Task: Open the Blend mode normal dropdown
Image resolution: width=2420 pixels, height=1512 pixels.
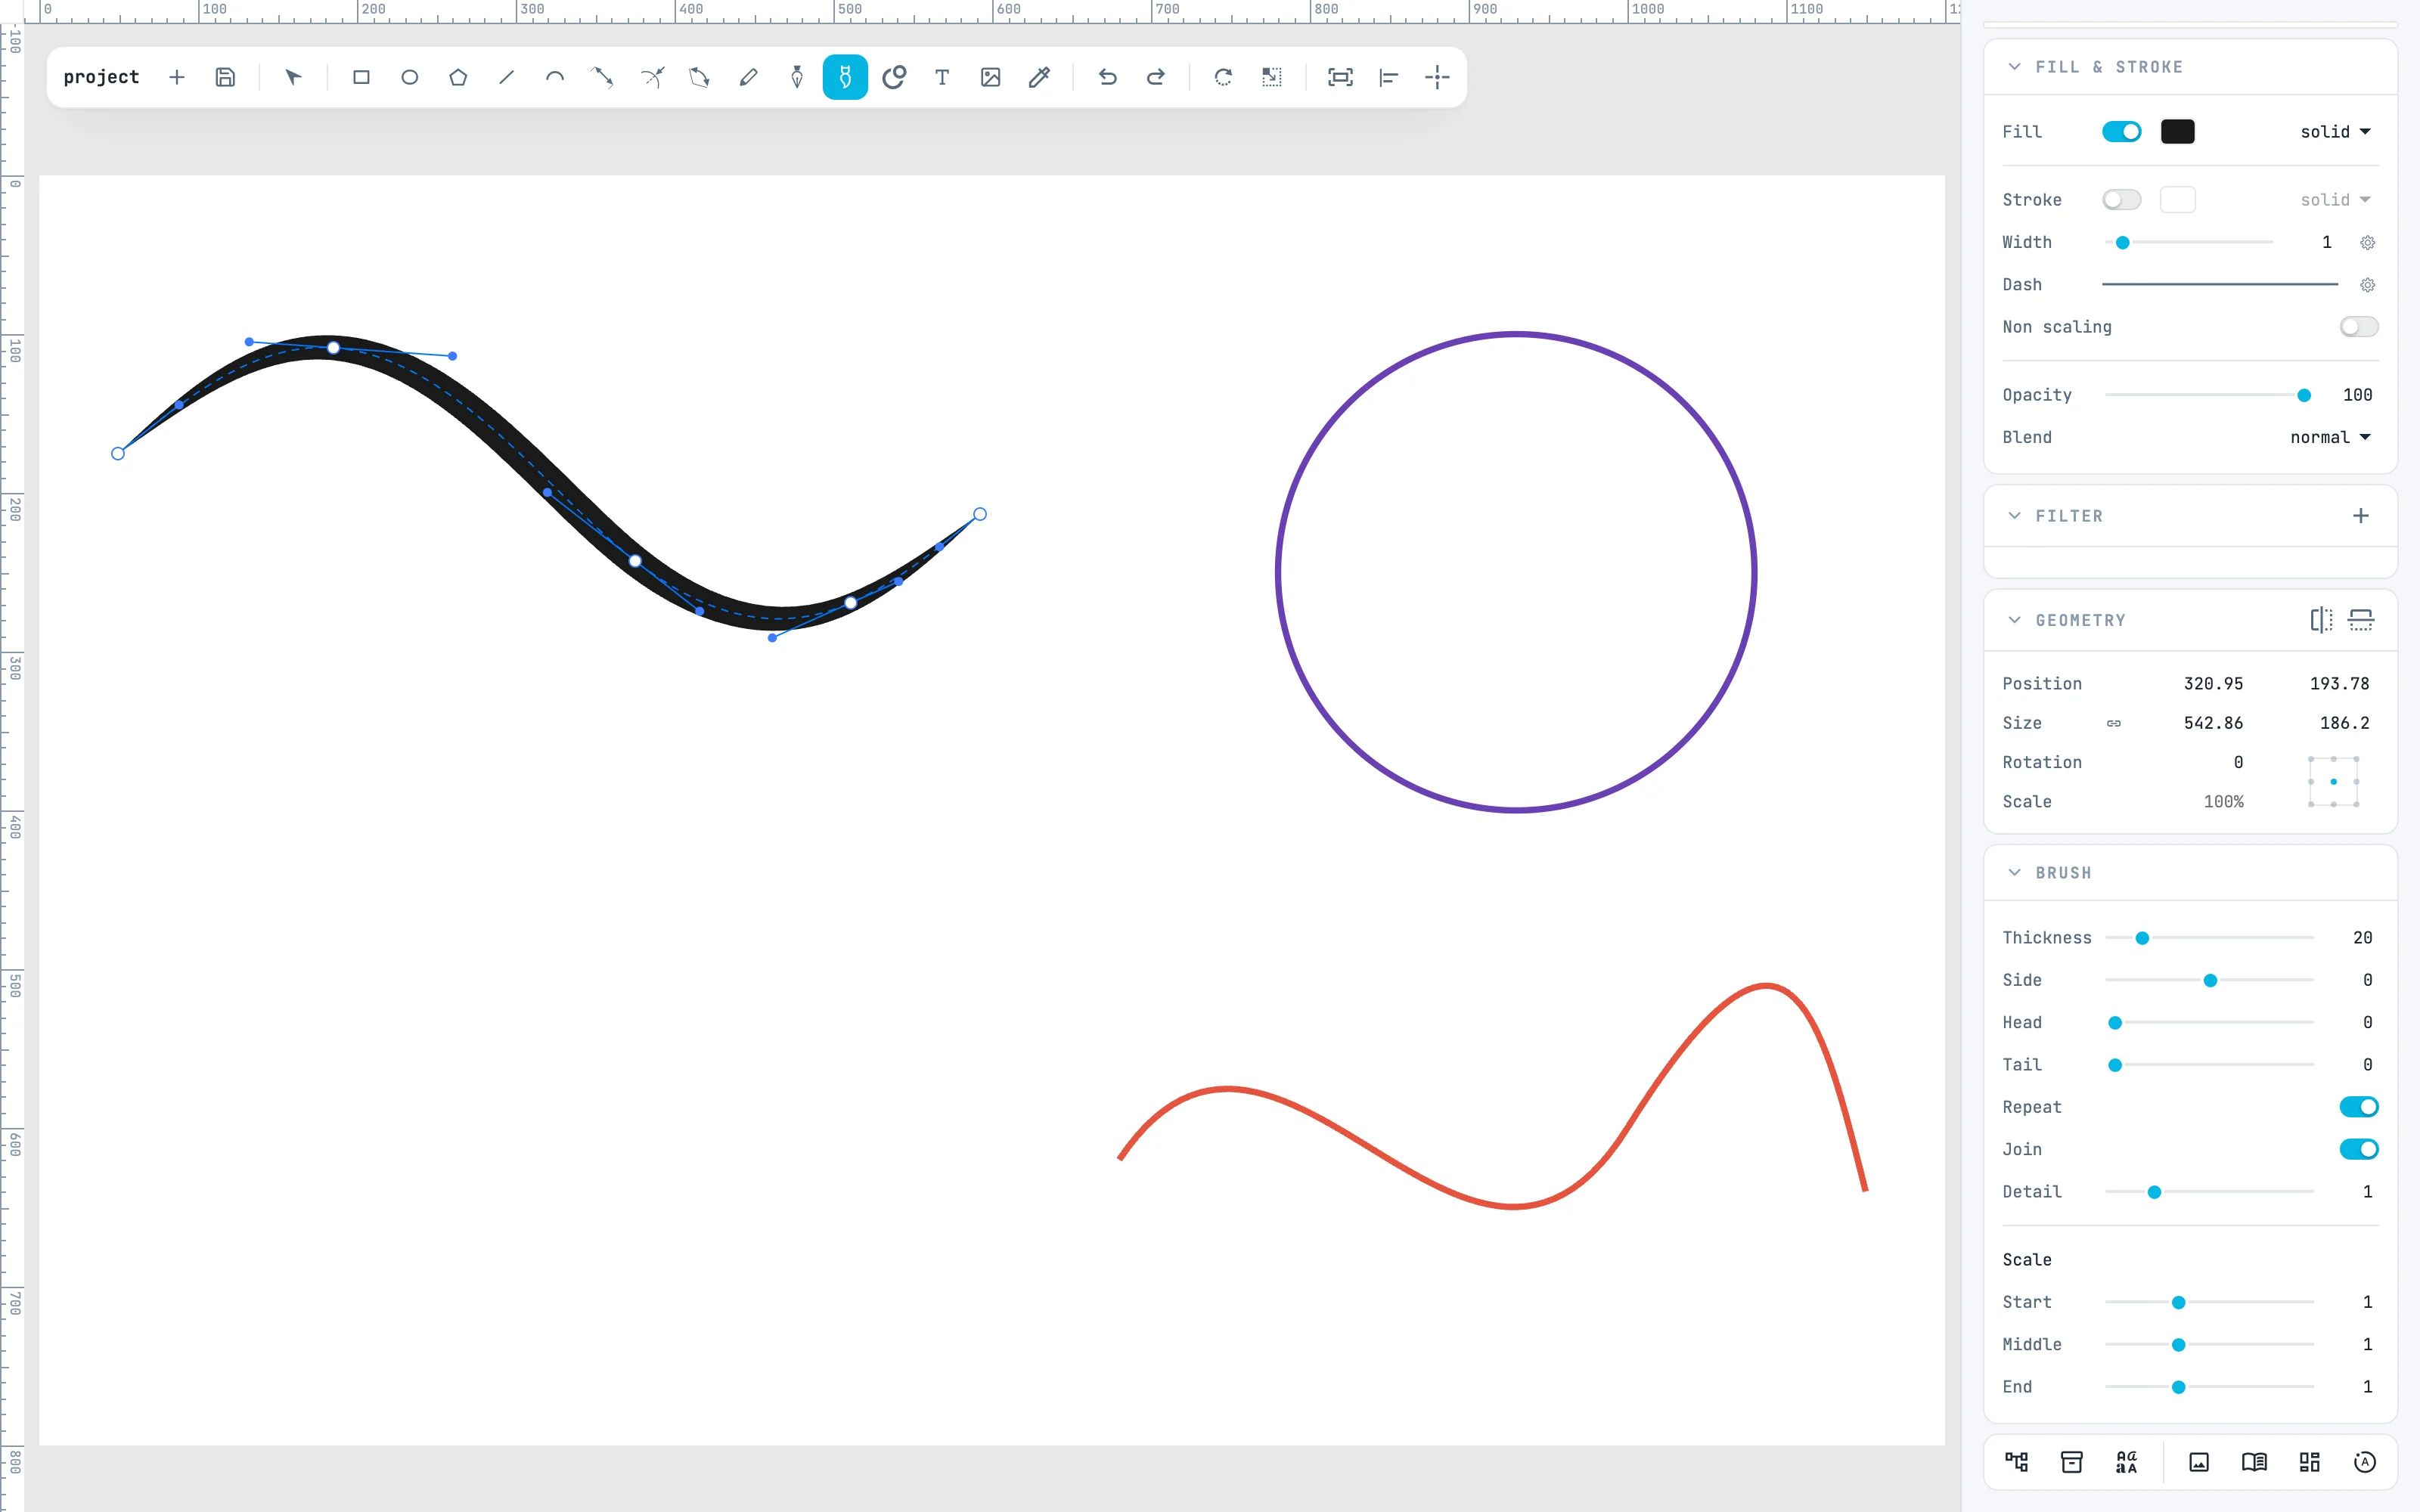Action: (x=2331, y=437)
